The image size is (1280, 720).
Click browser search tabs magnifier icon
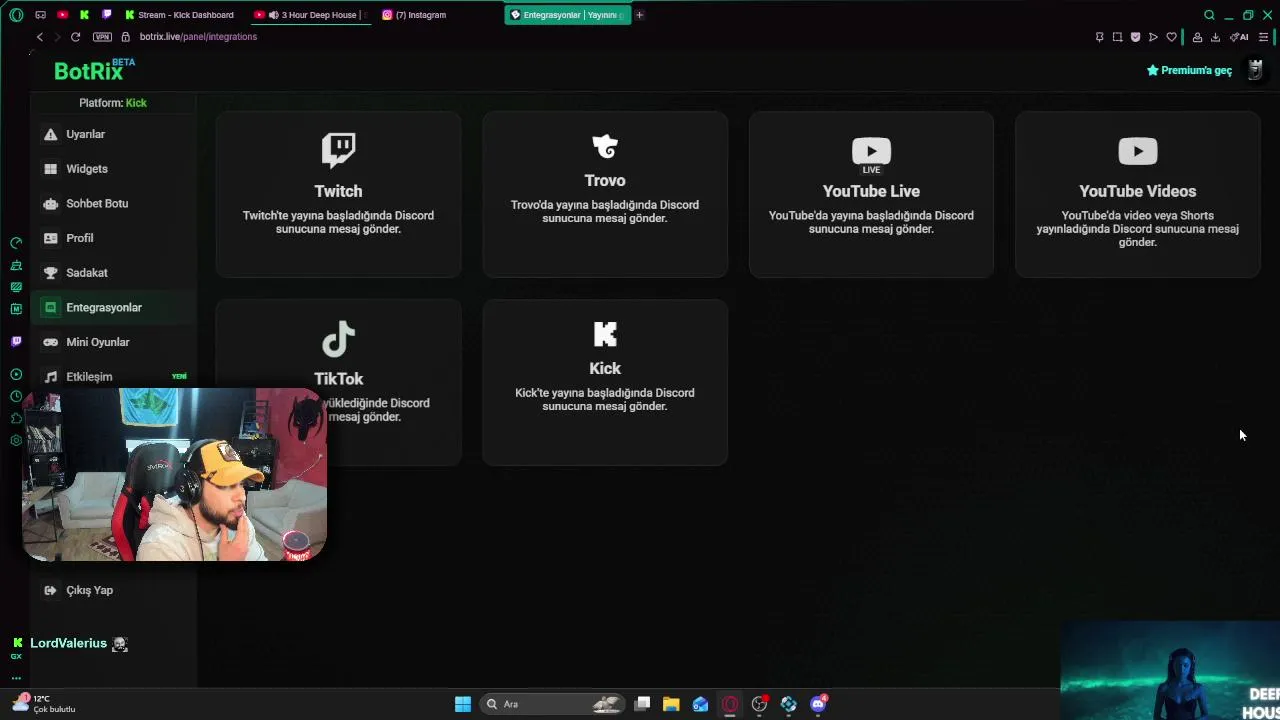[x=1209, y=15]
